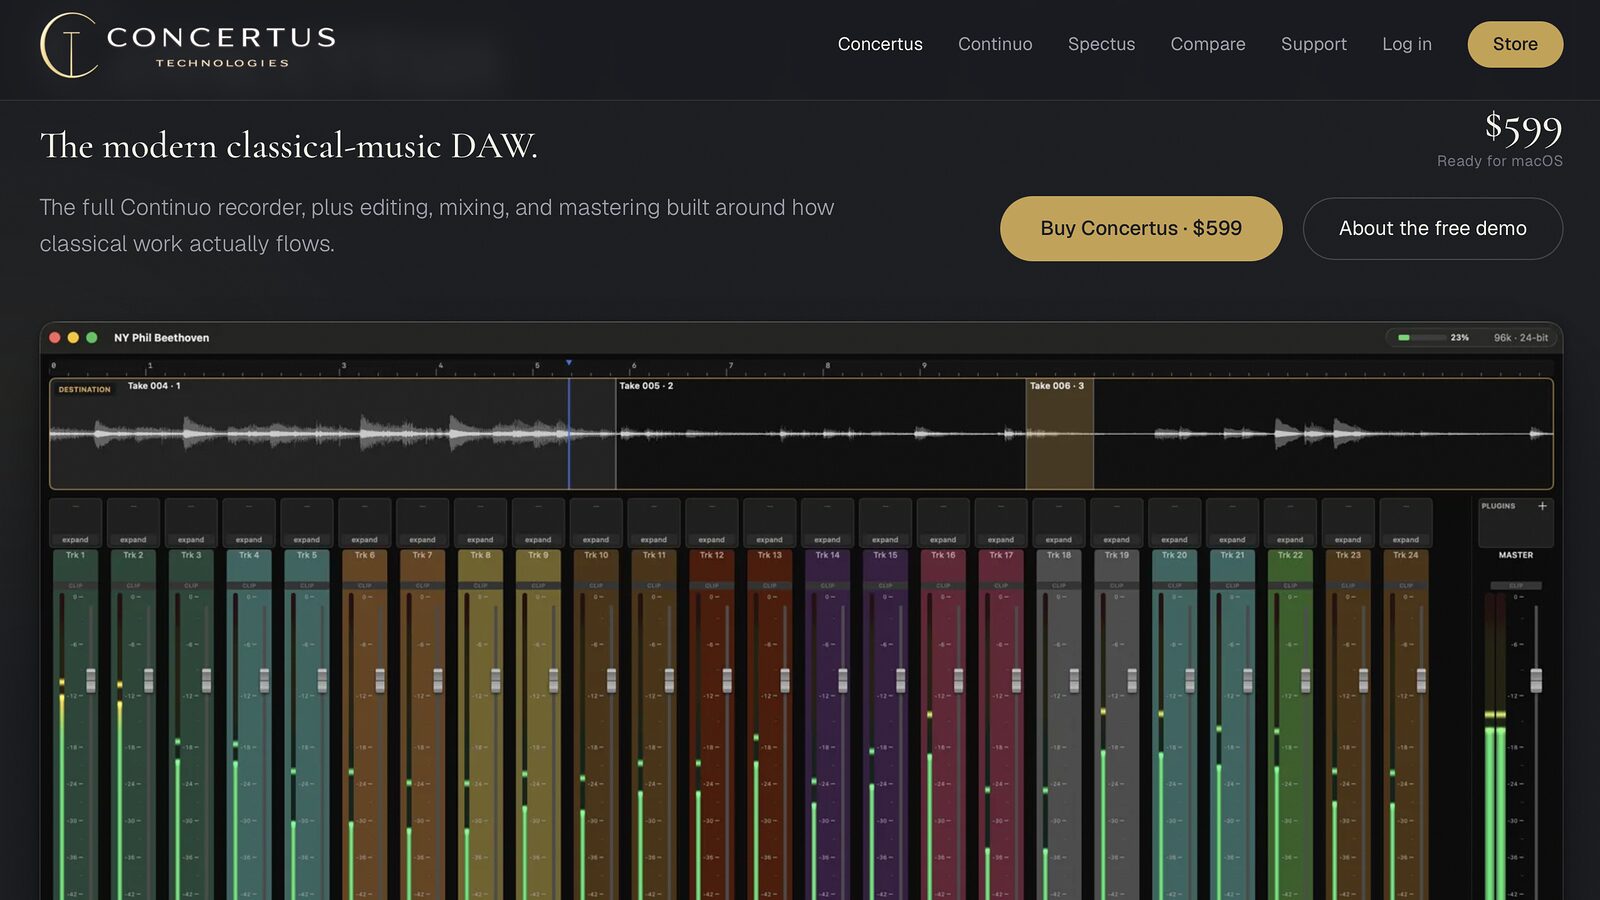Click ruler mark 8 on the timeline

point(827,366)
